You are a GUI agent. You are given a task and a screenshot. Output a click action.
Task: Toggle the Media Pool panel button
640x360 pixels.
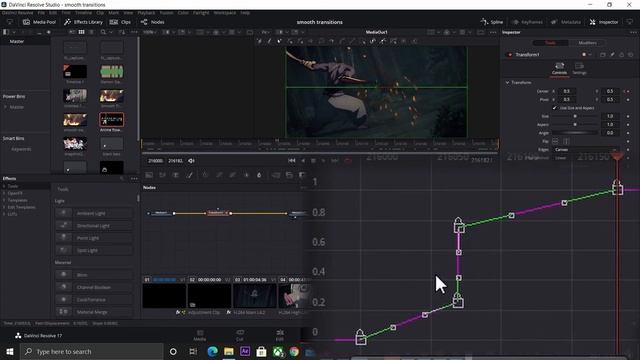point(39,22)
